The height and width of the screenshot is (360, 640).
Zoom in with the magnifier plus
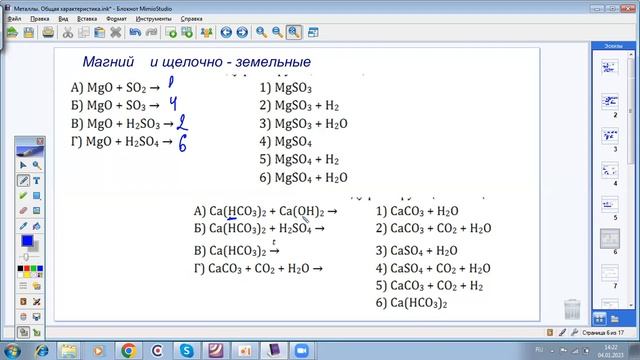tap(262, 32)
